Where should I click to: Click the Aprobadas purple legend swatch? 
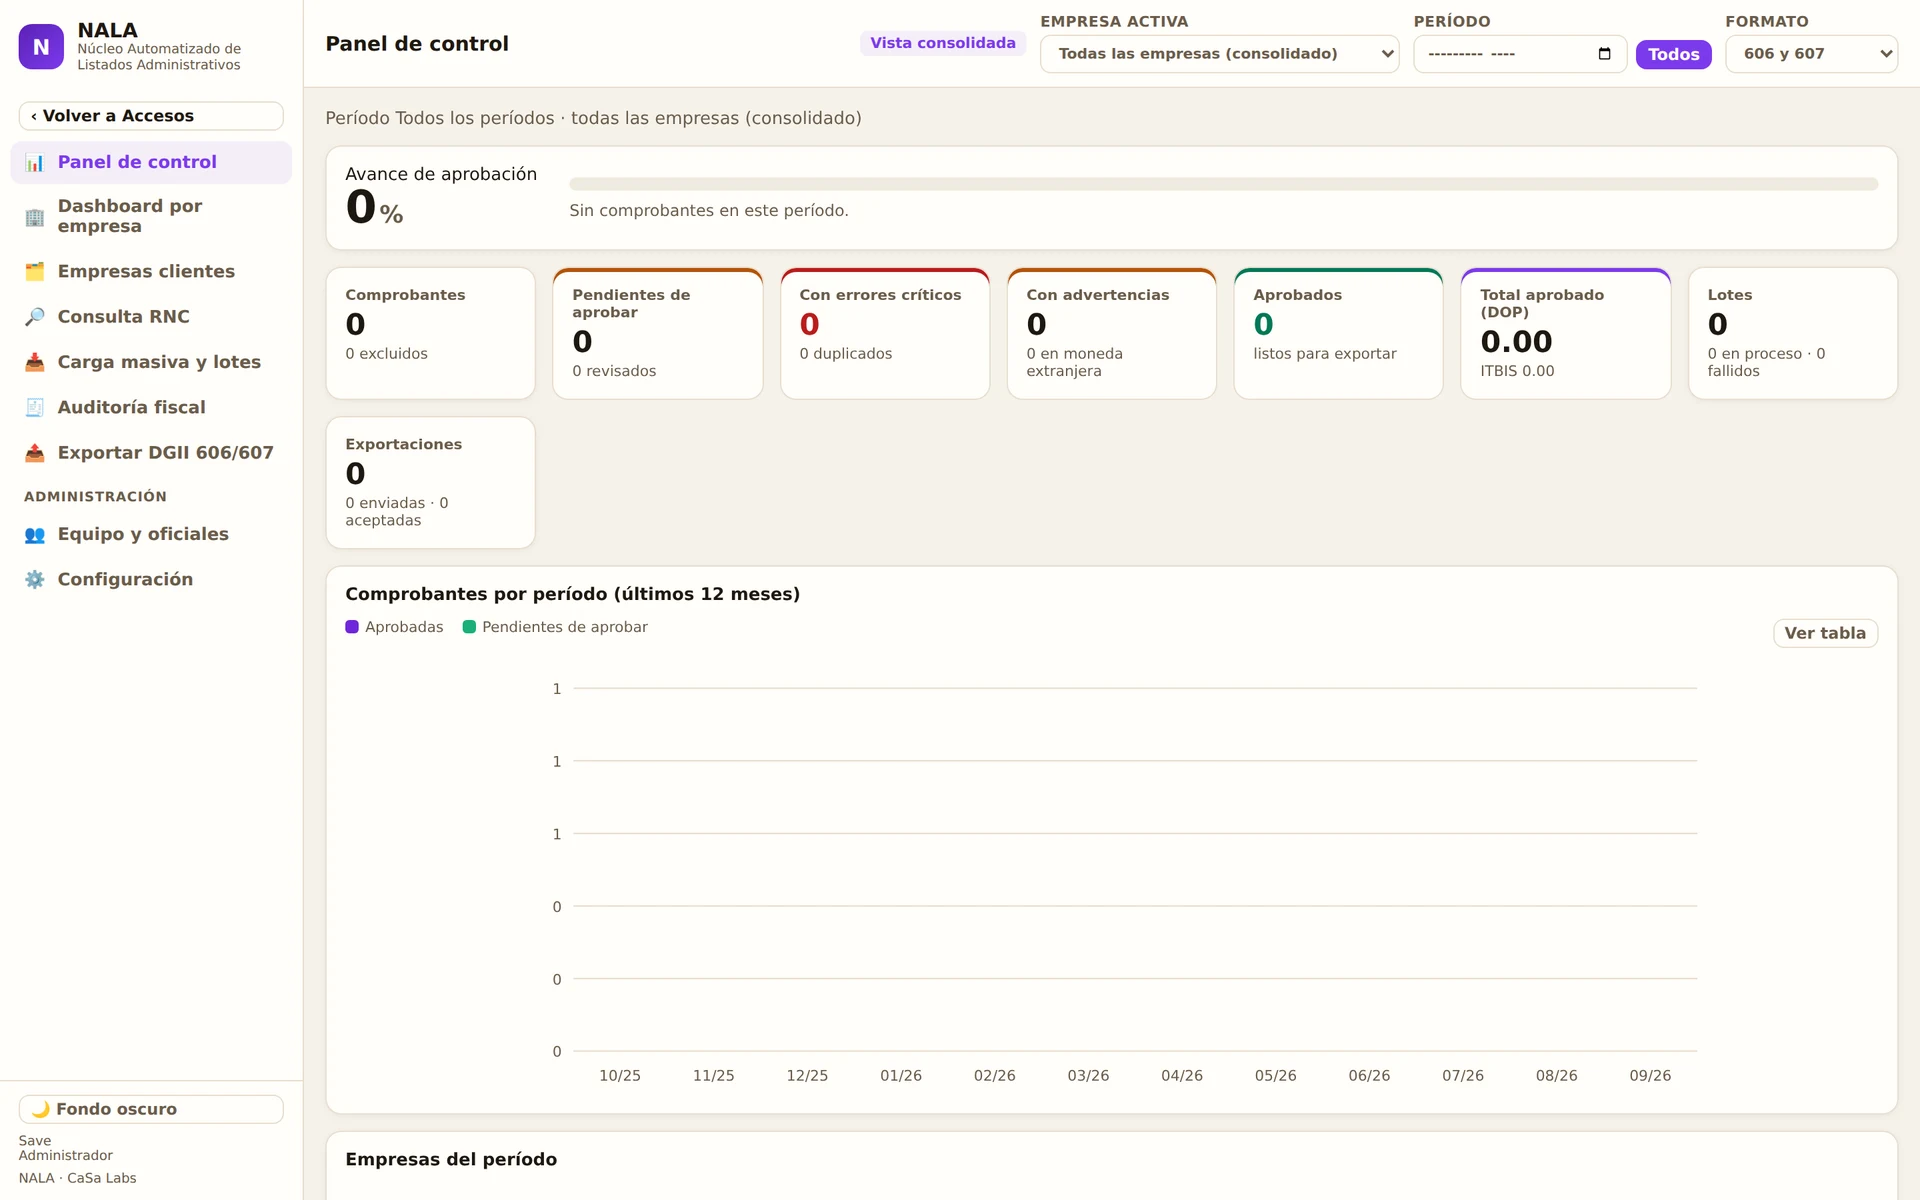tap(352, 627)
